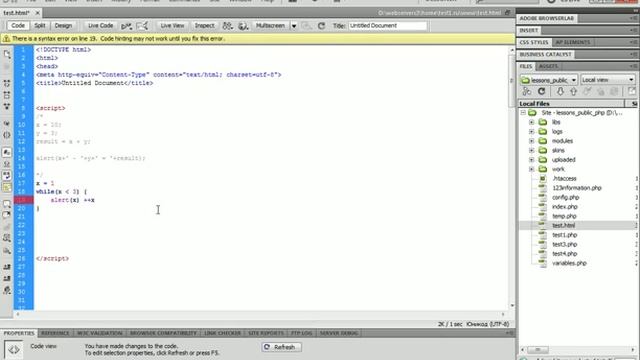The image size is (640, 360).
Task: Open Recent Snippets icon in coding toolbar
Action: 7,238
